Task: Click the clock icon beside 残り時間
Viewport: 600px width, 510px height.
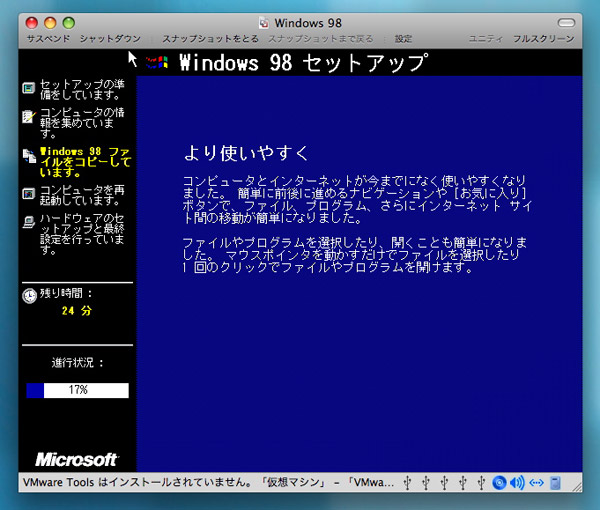Action: click(x=29, y=295)
